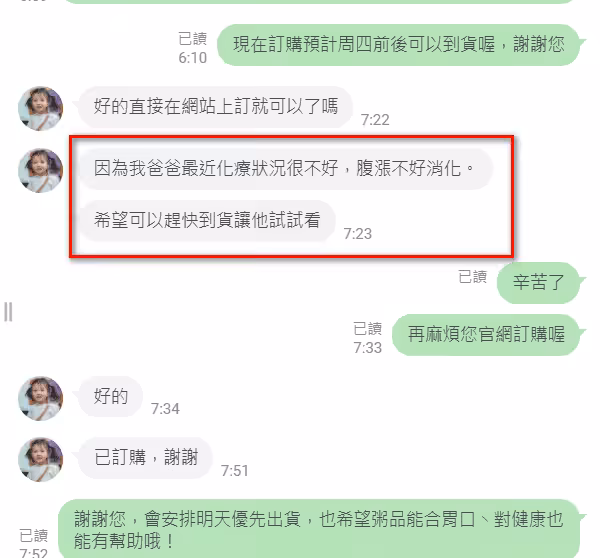Click avatar beside 好的直接在網站上訂 message
Viewport: 600px width, 558px height.
41,108
